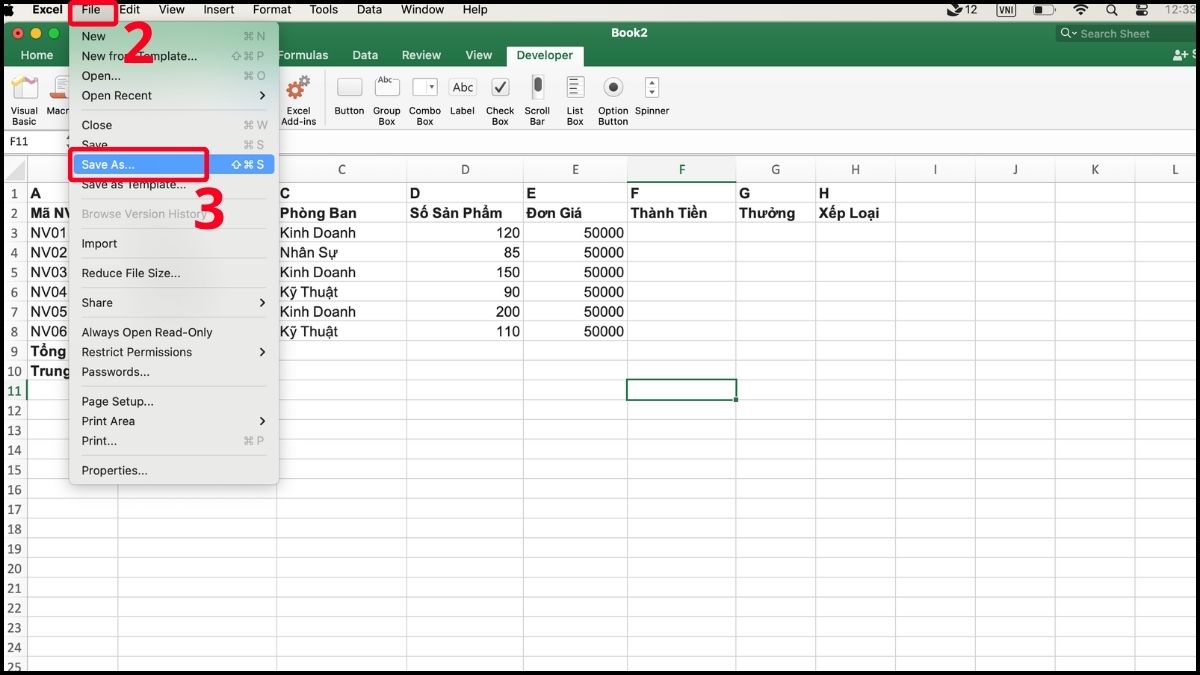Open Control Center in menu bar
The width and height of the screenshot is (1200, 675).
[1140, 9]
